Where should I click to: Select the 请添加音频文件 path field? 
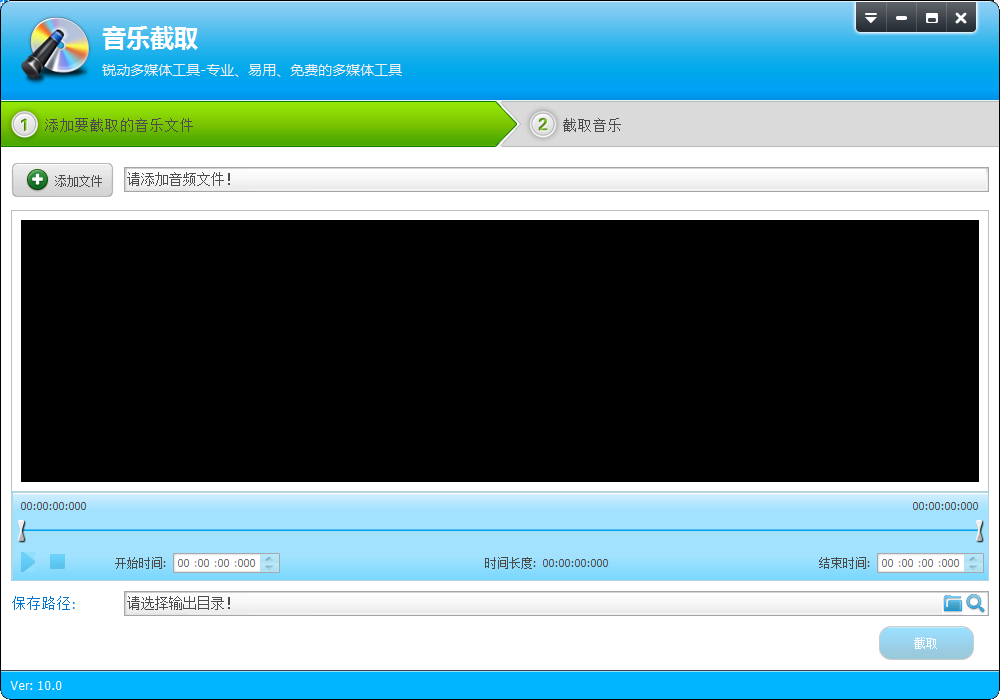click(x=555, y=180)
